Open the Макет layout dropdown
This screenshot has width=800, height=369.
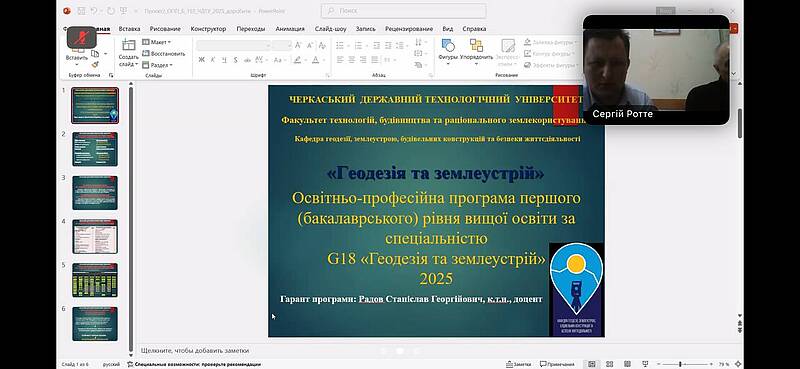tap(156, 42)
